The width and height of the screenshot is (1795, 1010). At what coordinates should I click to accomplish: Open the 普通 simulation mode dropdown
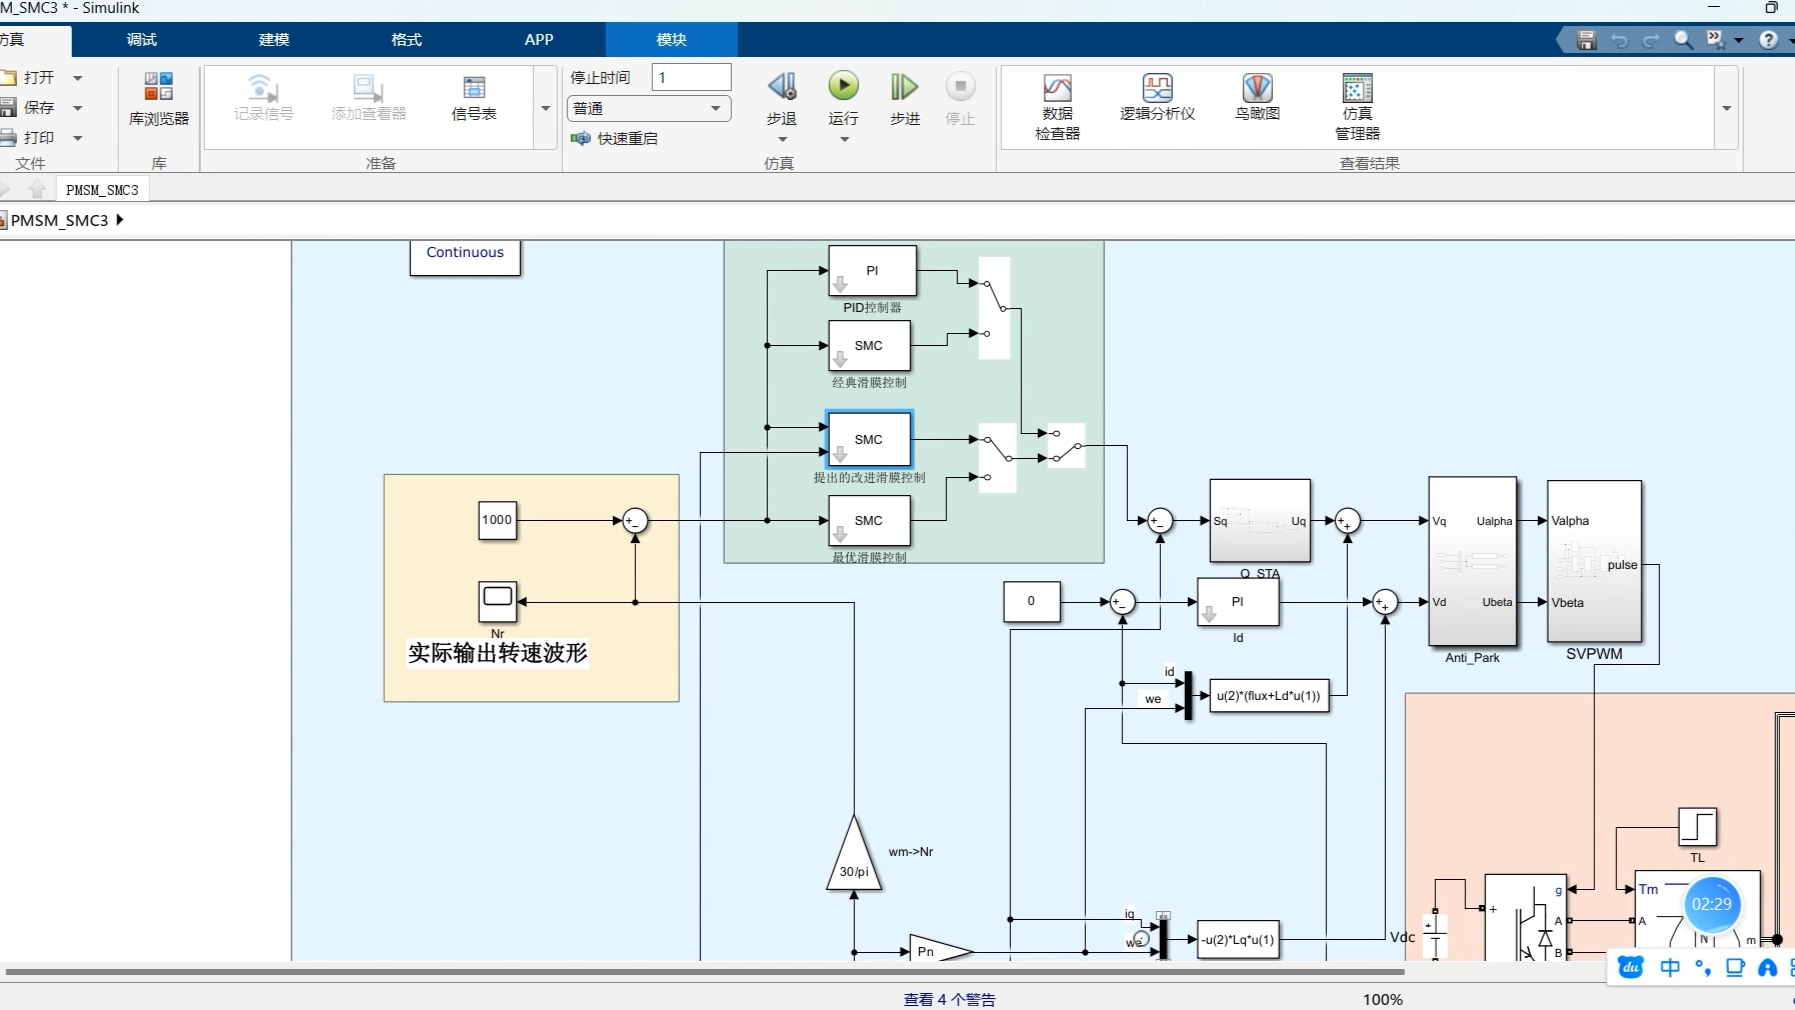point(714,108)
